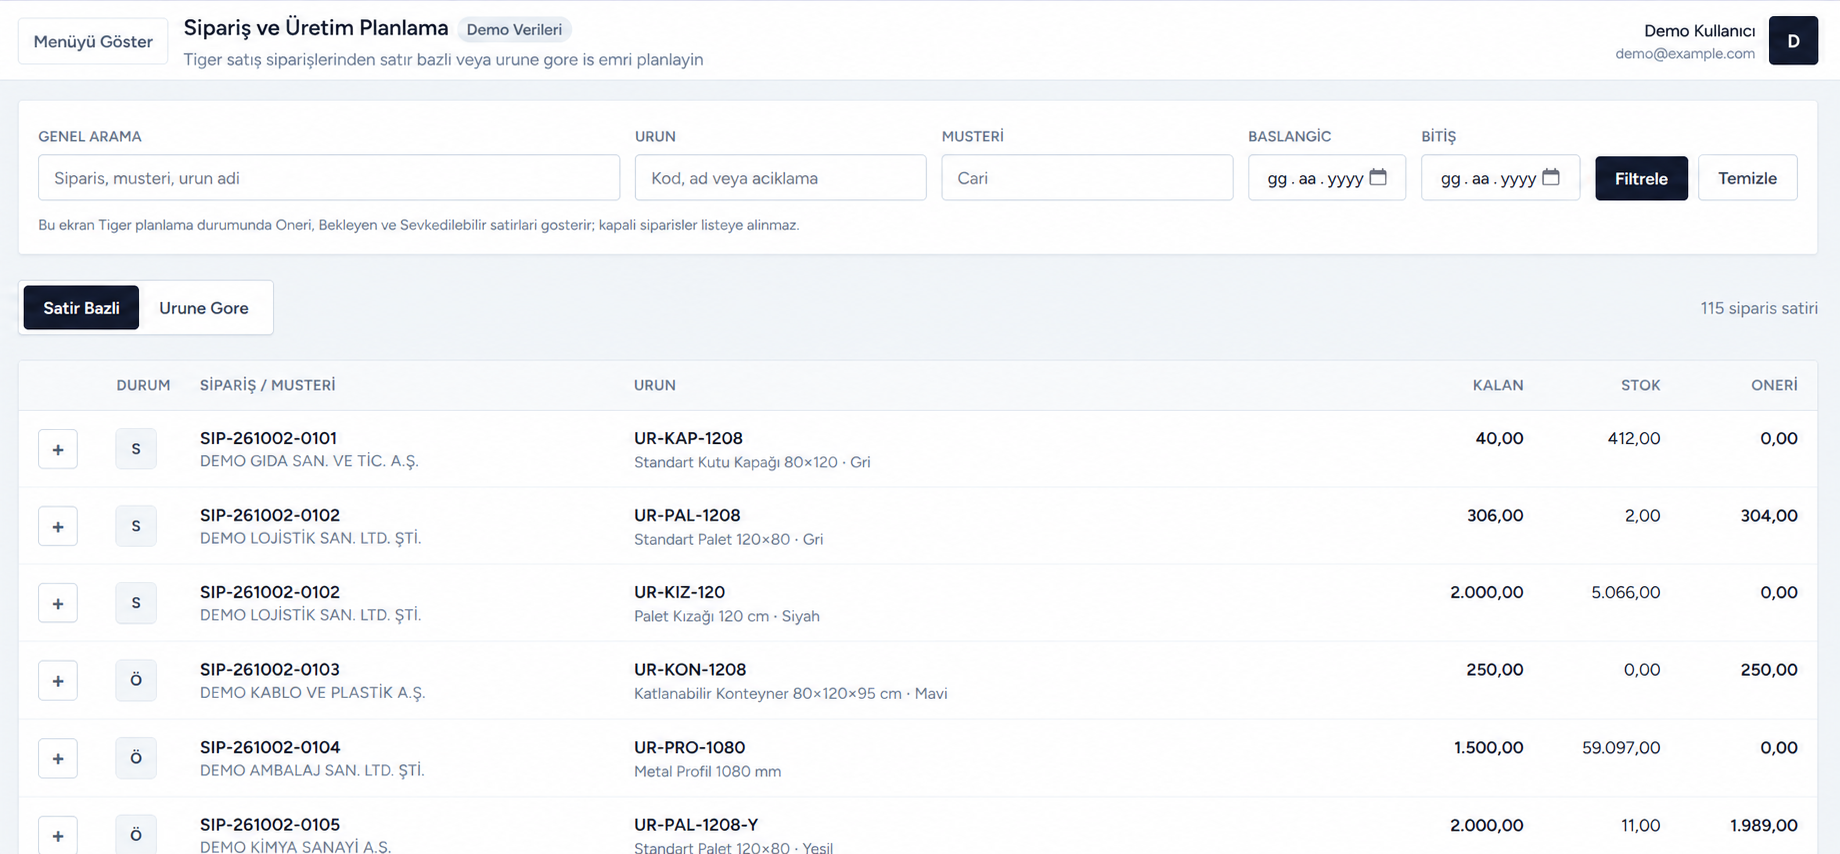Open the calendar picker in the Baslangic field
Screen dimensions: 1840x854
[1378, 177]
